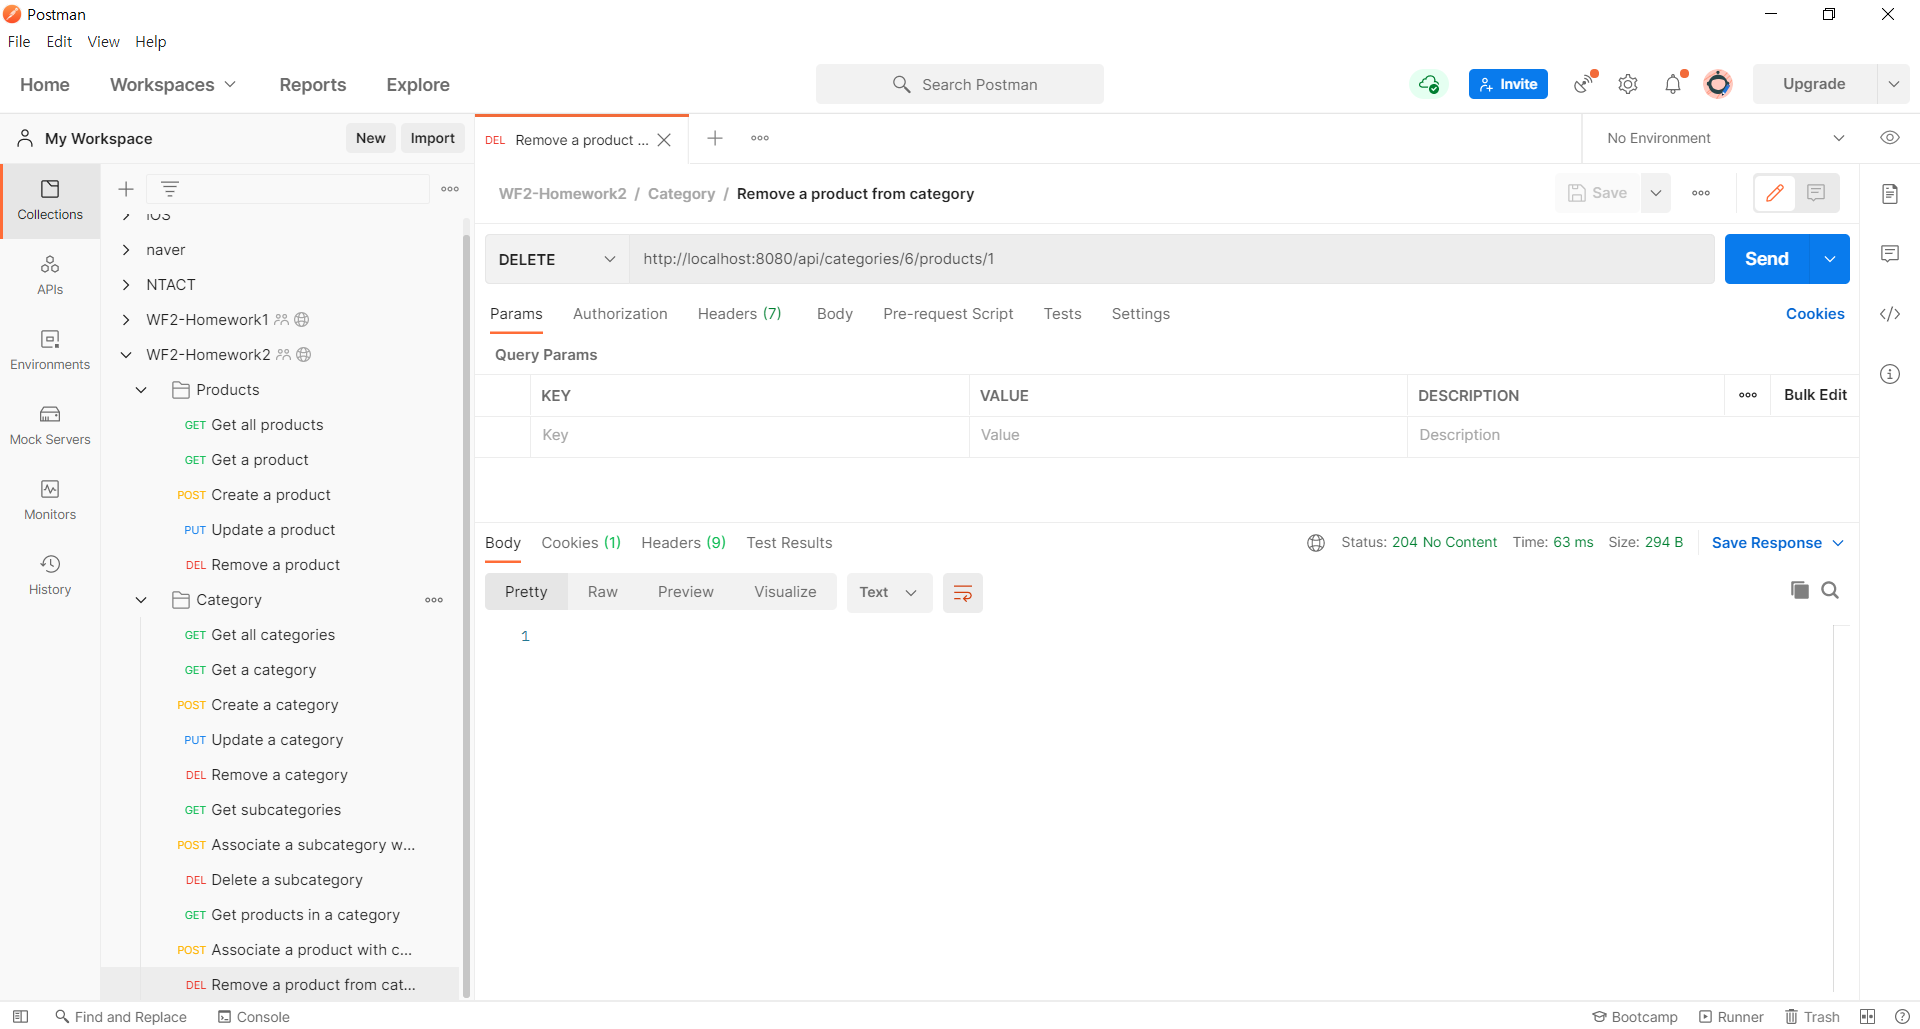The image size is (1920, 1029).
Task: Open the Settings gear icon
Action: 1628,84
